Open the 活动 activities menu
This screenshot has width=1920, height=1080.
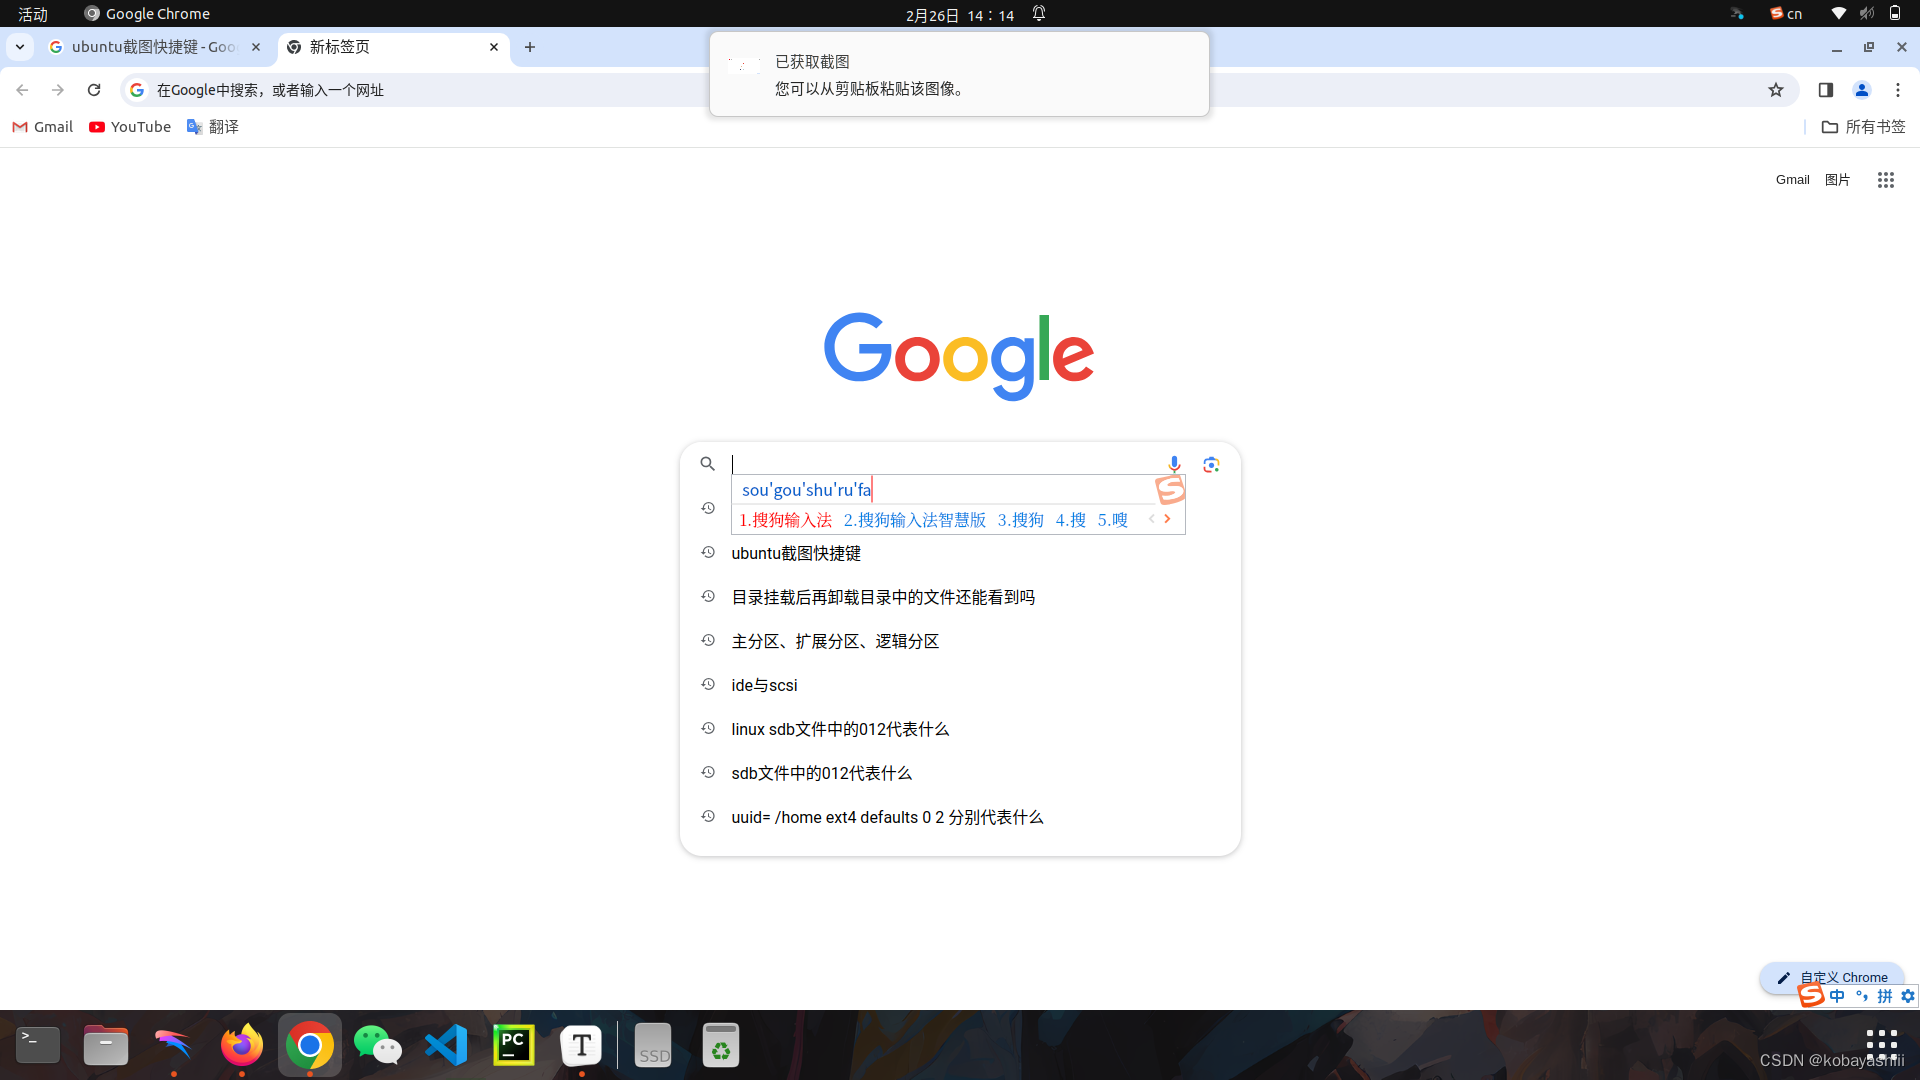33,14
